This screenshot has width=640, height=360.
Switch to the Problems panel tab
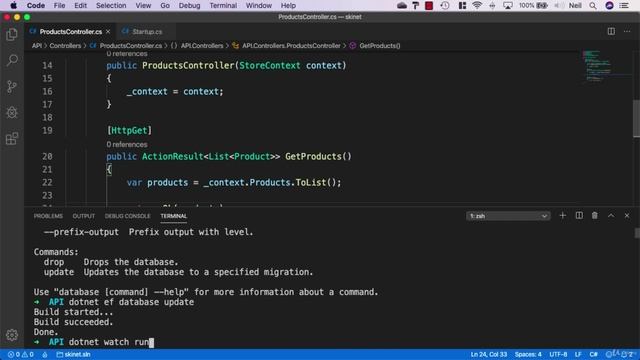click(x=48, y=216)
